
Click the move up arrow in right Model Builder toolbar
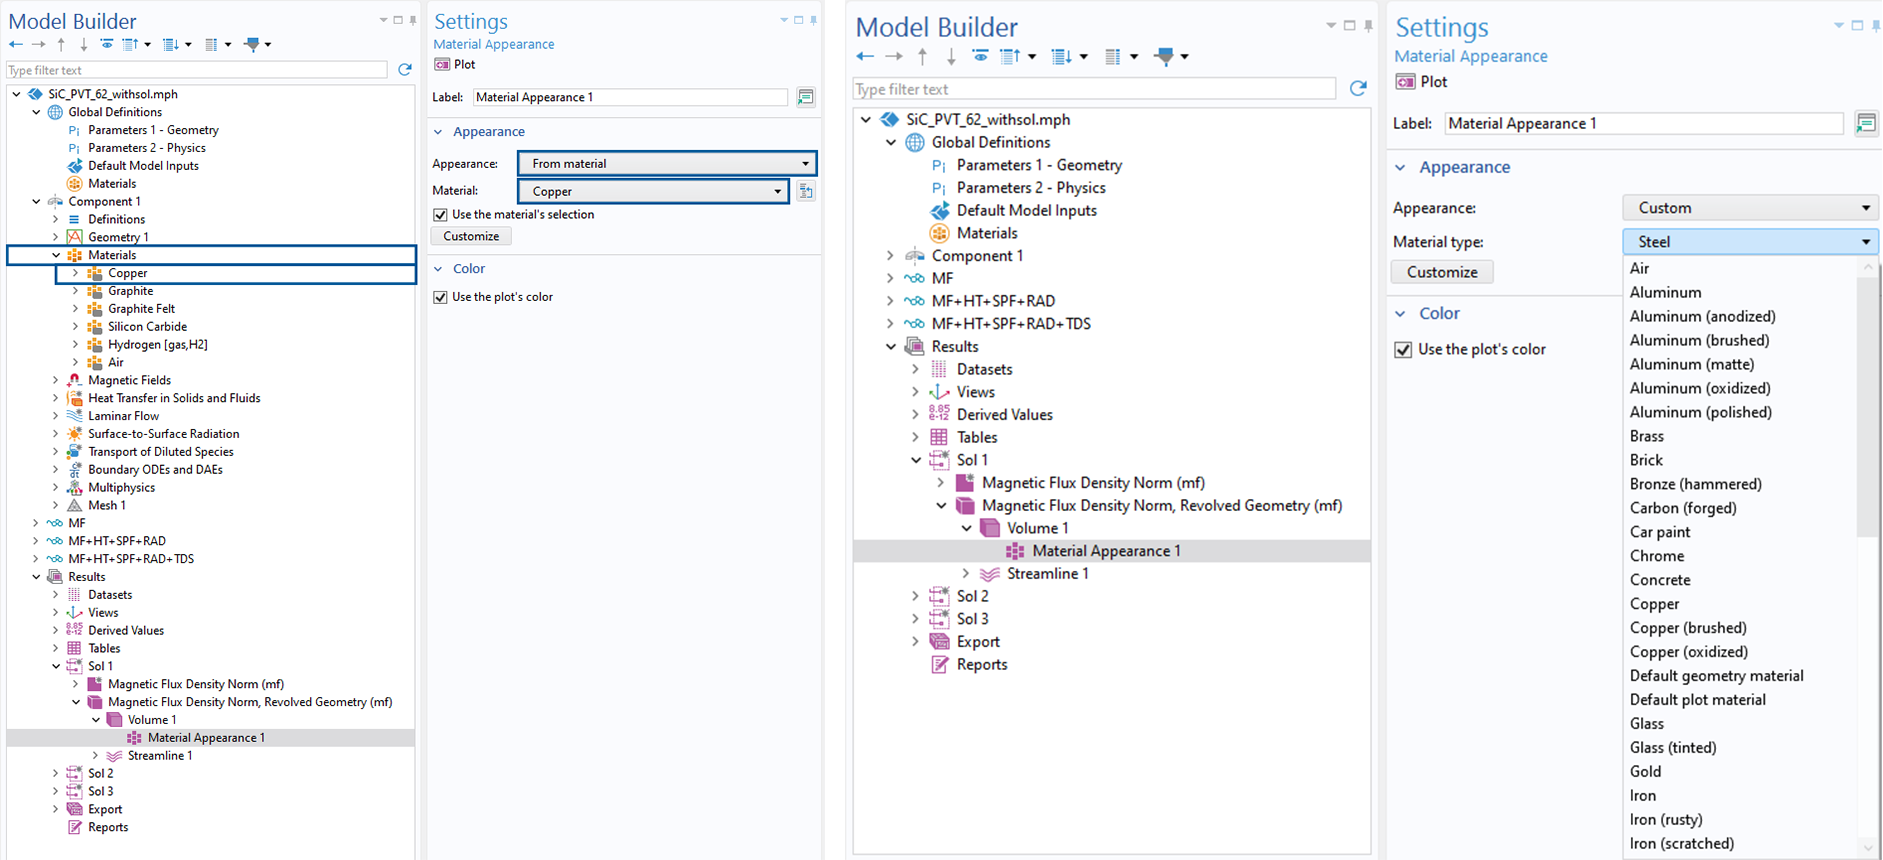[922, 57]
